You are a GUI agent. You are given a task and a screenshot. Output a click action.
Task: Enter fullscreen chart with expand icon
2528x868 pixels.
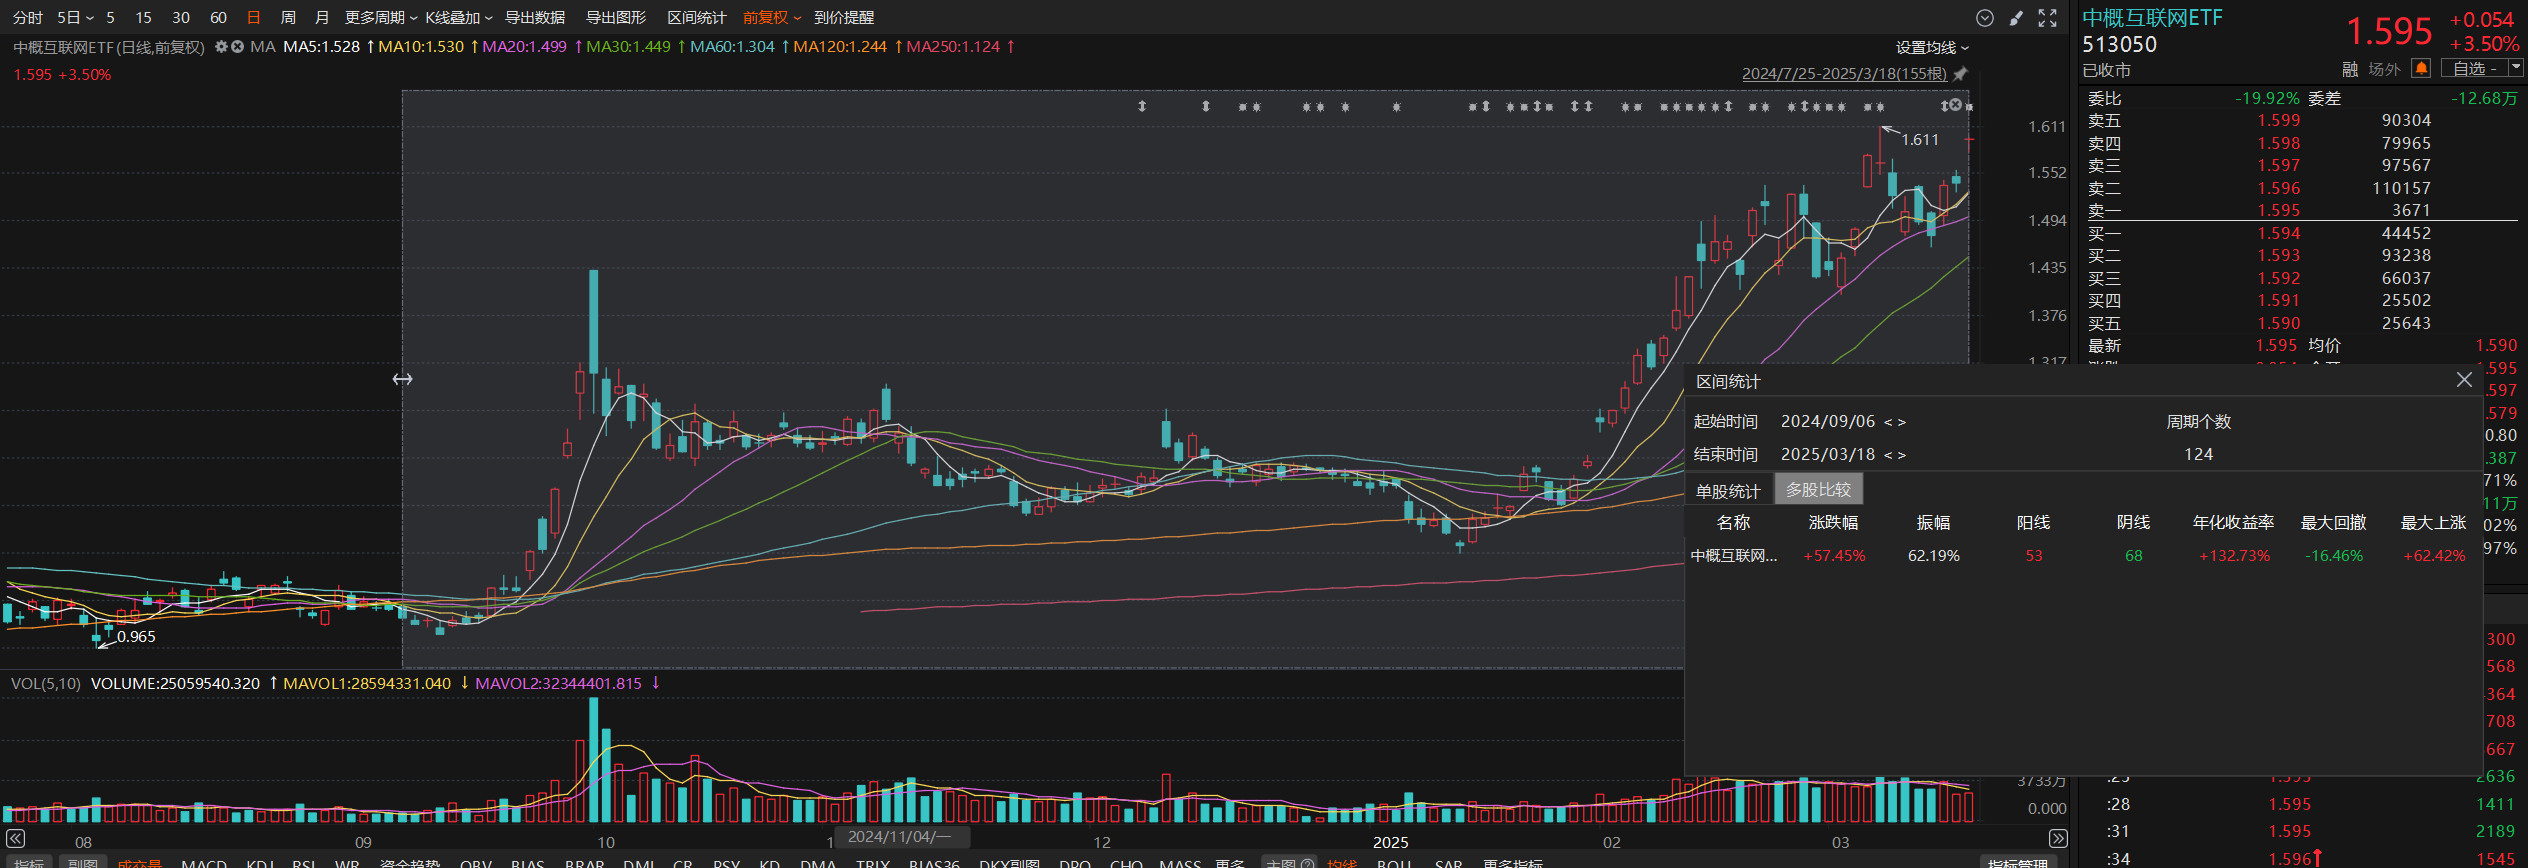(2047, 18)
